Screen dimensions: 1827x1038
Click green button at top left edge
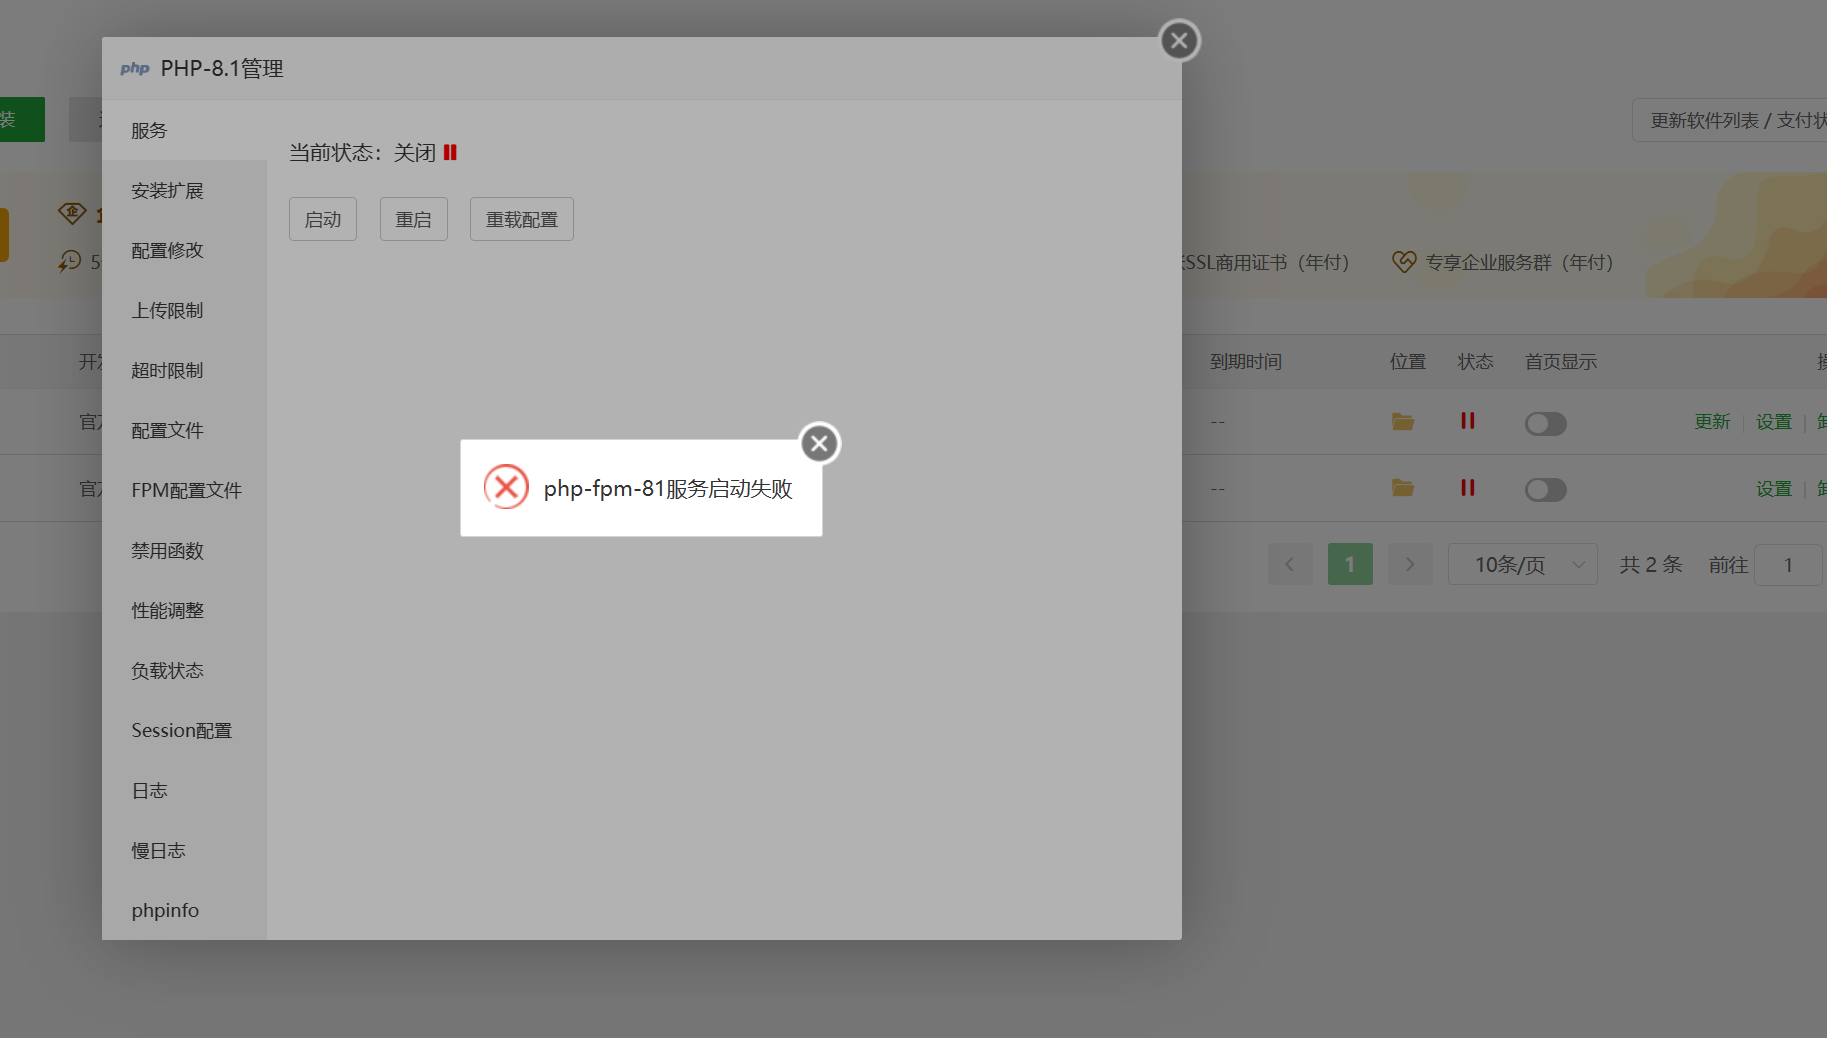[x=22, y=119]
